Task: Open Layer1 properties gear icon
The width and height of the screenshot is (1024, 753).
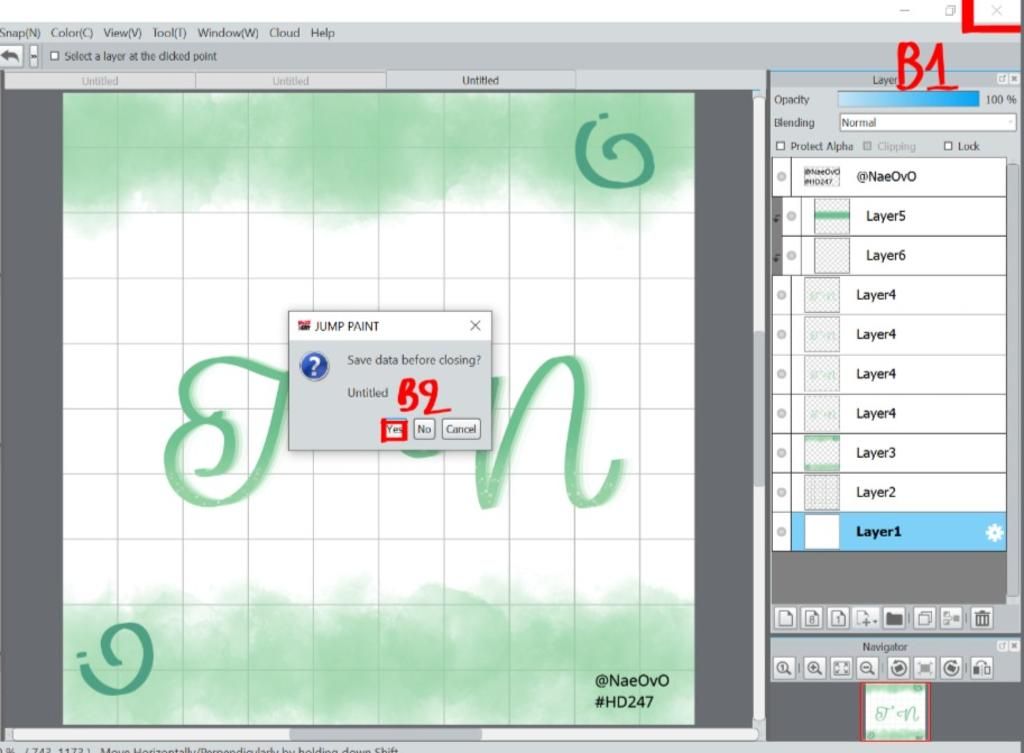Action: coord(994,532)
